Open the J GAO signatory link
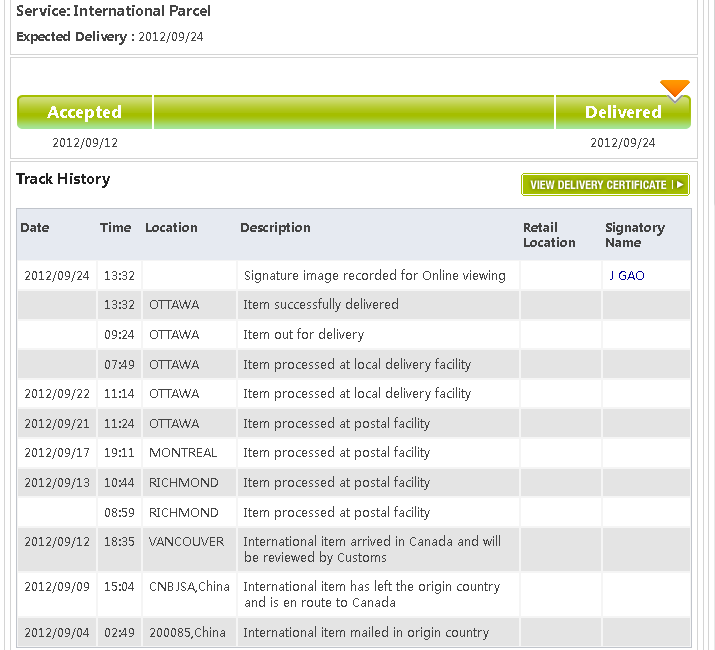The width and height of the screenshot is (715, 650). 627,276
